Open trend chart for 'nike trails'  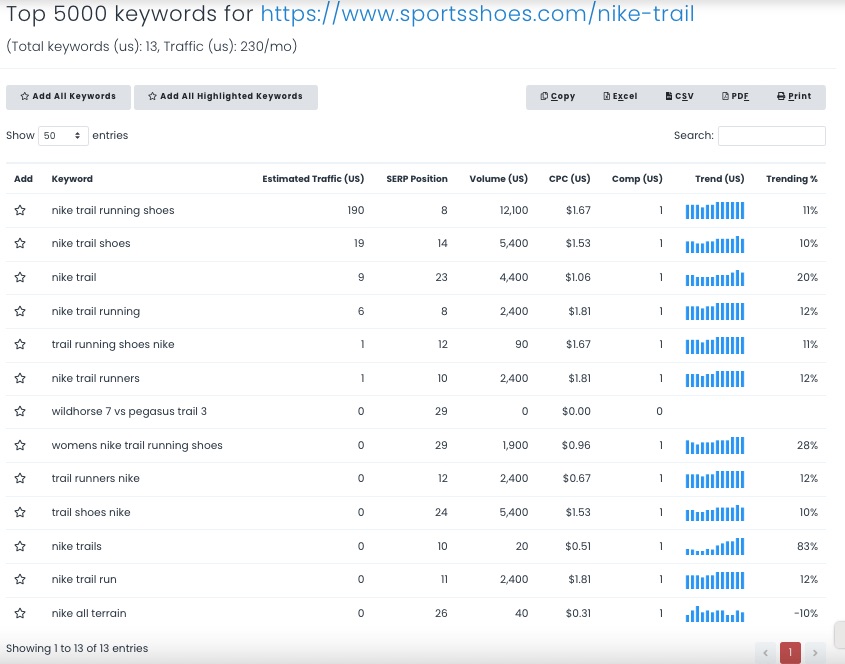pyautogui.click(x=715, y=547)
